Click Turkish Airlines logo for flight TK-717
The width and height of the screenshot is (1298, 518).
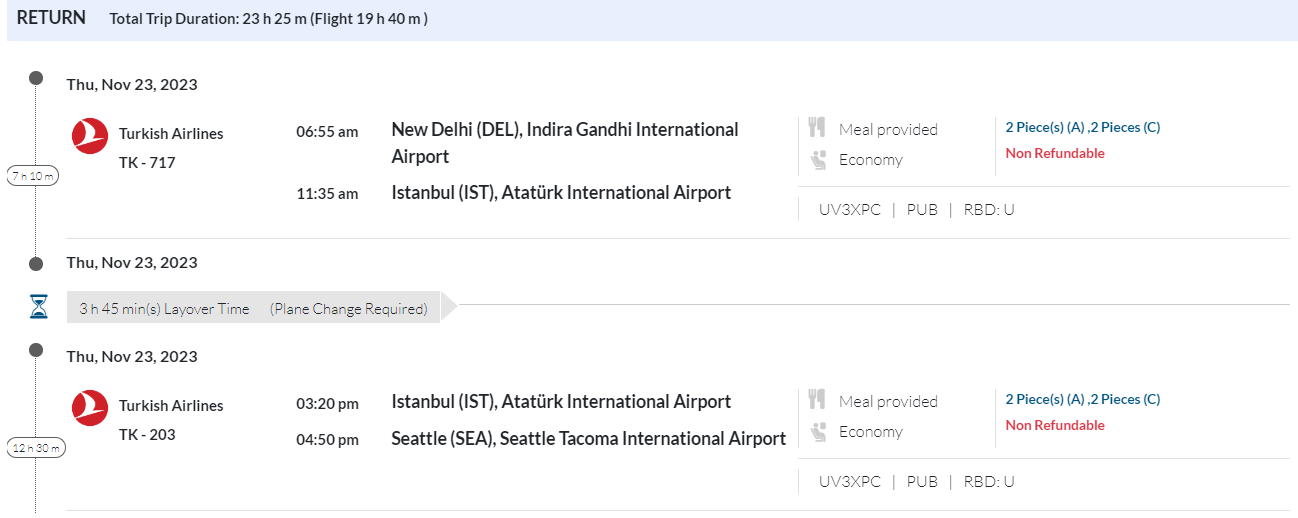(x=90, y=135)
